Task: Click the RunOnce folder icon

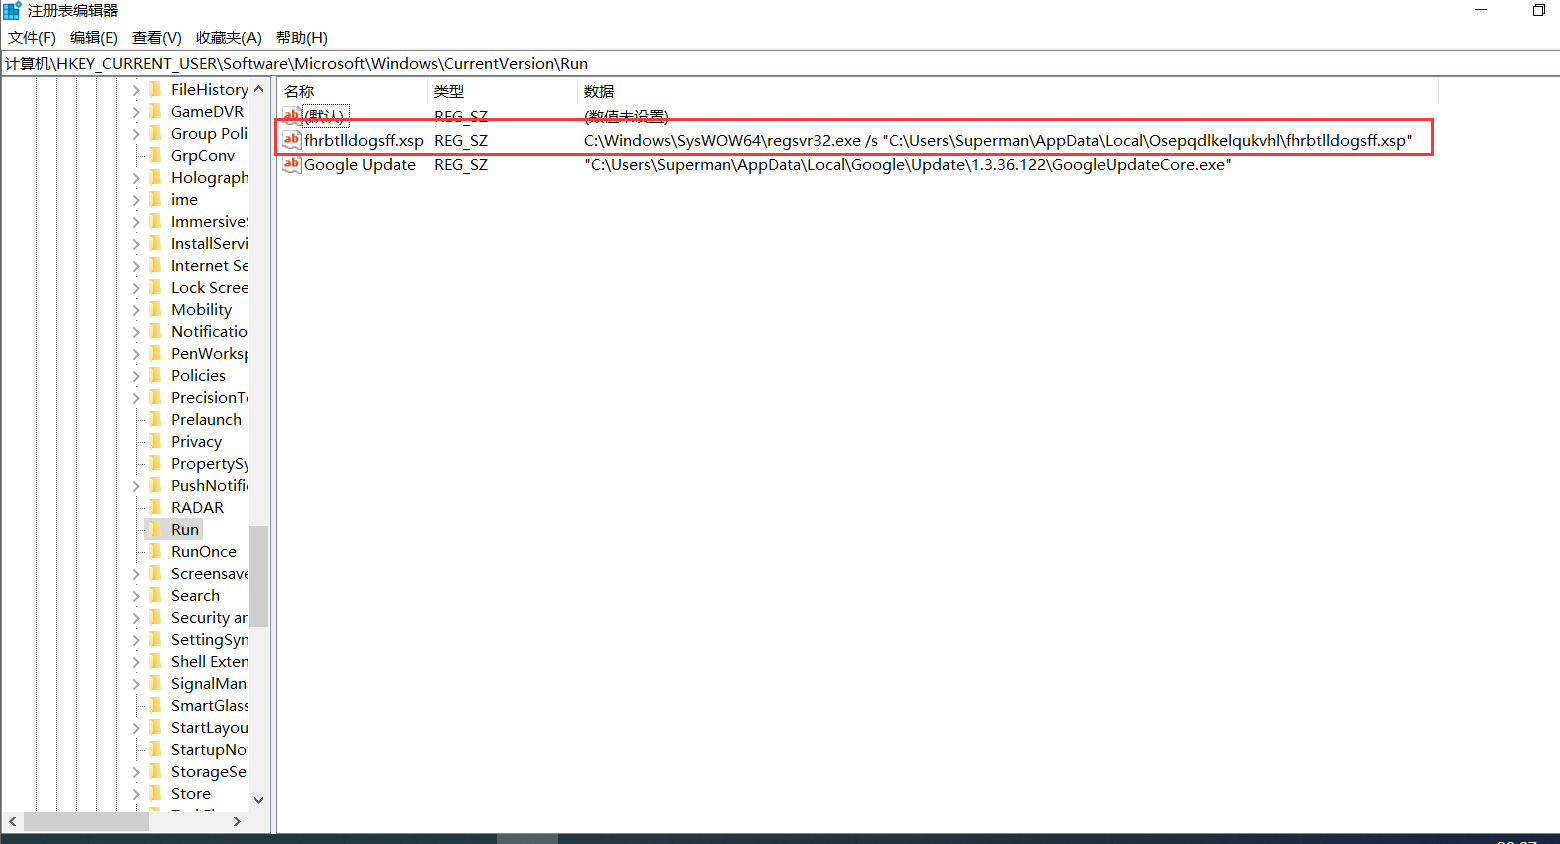Action: (x=156, y=551)
